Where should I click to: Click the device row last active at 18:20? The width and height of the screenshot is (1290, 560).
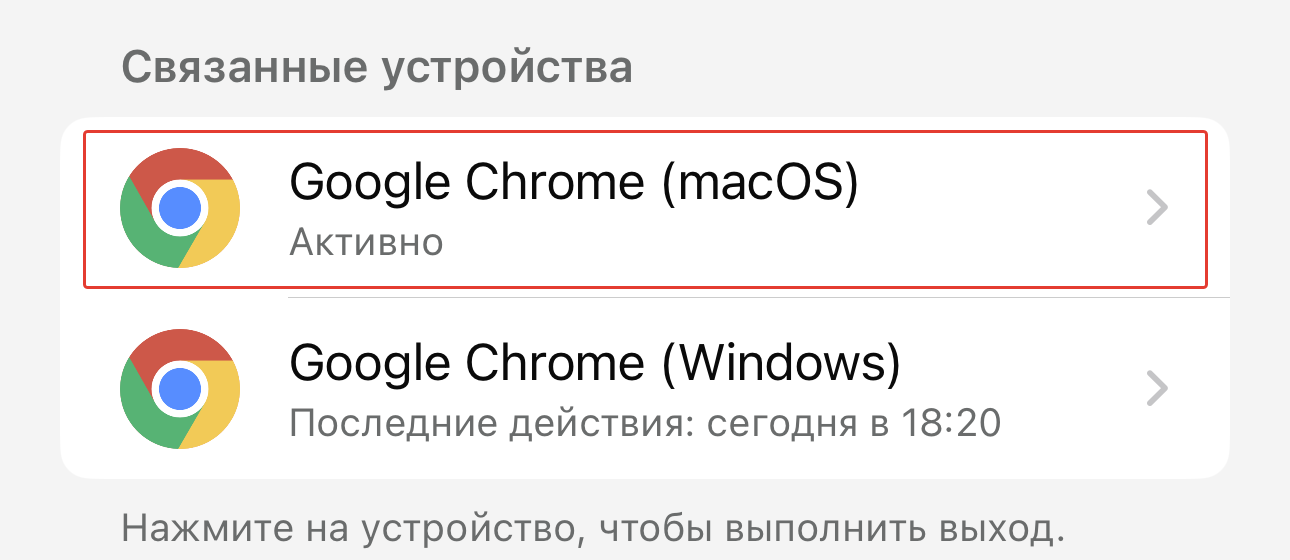point(645,388)
